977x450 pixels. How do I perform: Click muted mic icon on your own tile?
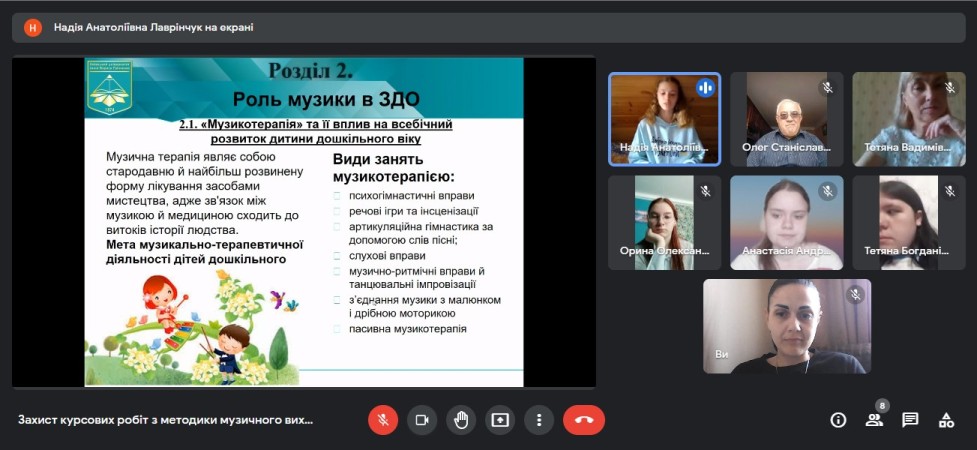(x=855, y=294)
